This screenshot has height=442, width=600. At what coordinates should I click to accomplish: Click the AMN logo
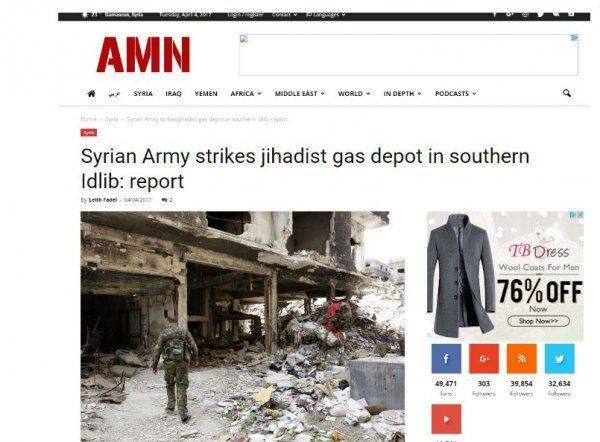(x=143, y=54)
